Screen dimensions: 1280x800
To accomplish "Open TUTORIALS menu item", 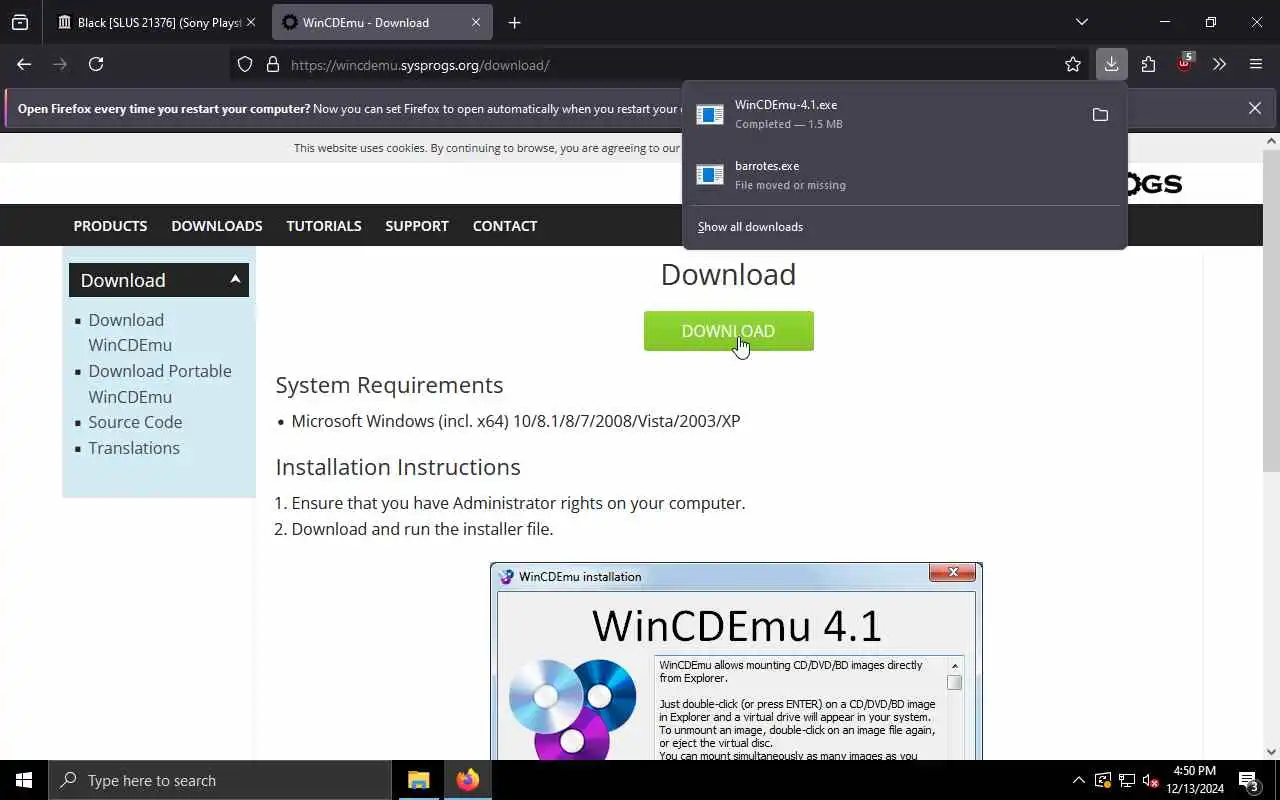I will (324, 226).
